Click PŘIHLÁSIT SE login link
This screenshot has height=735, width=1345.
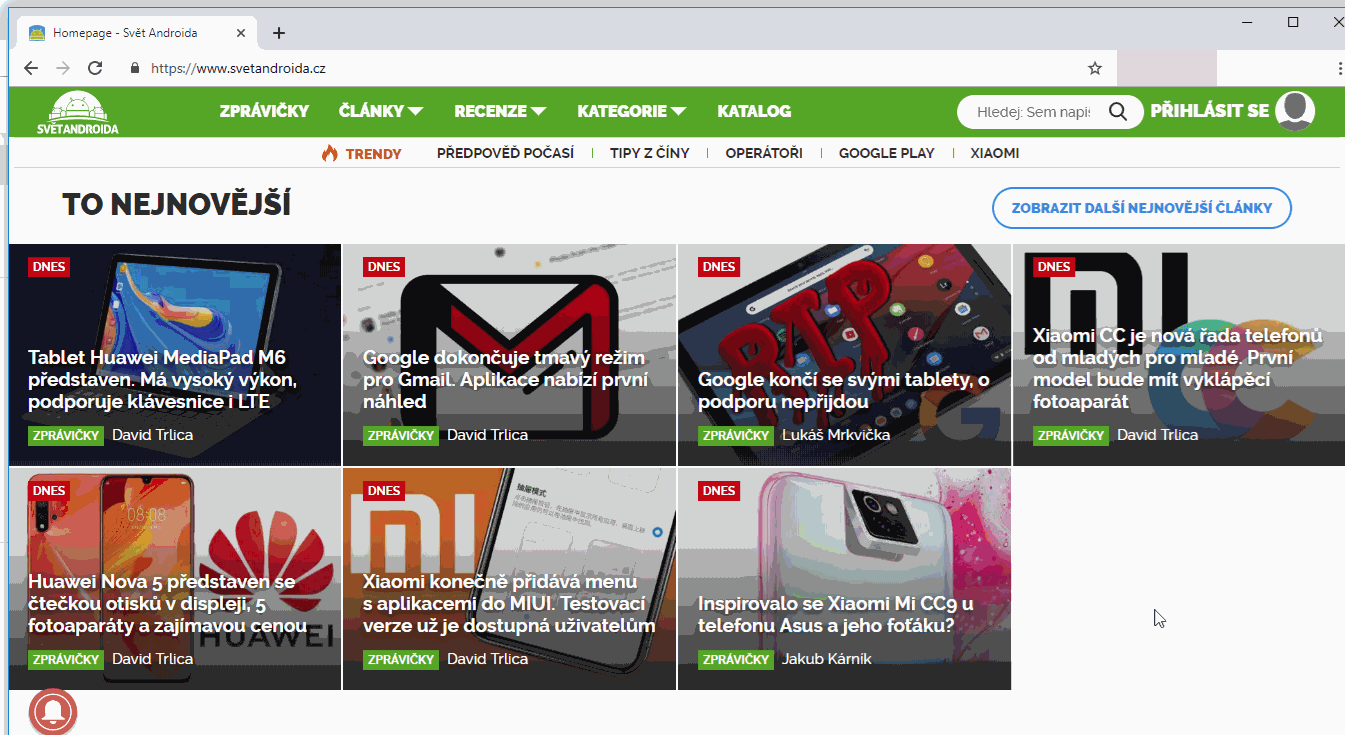1209,110
